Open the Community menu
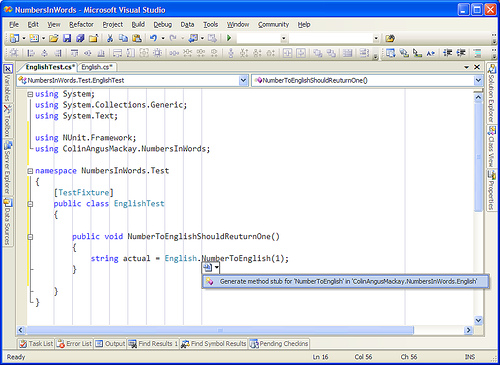 [273, 24]
